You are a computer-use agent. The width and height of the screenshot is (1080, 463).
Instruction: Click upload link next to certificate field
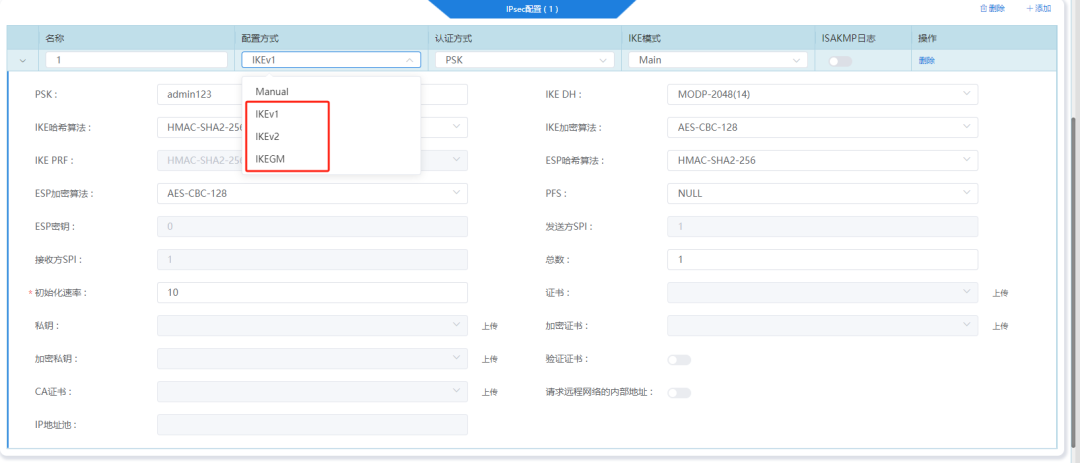click(1000, 293)
